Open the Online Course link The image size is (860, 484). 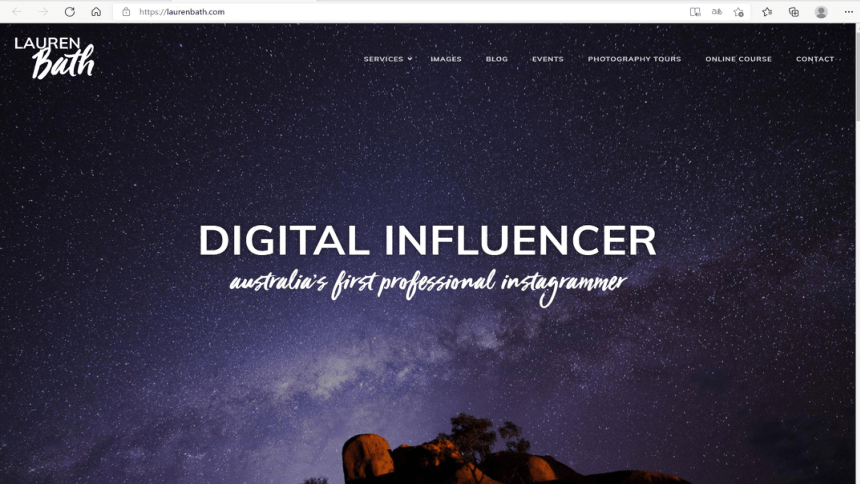point(739,59)
